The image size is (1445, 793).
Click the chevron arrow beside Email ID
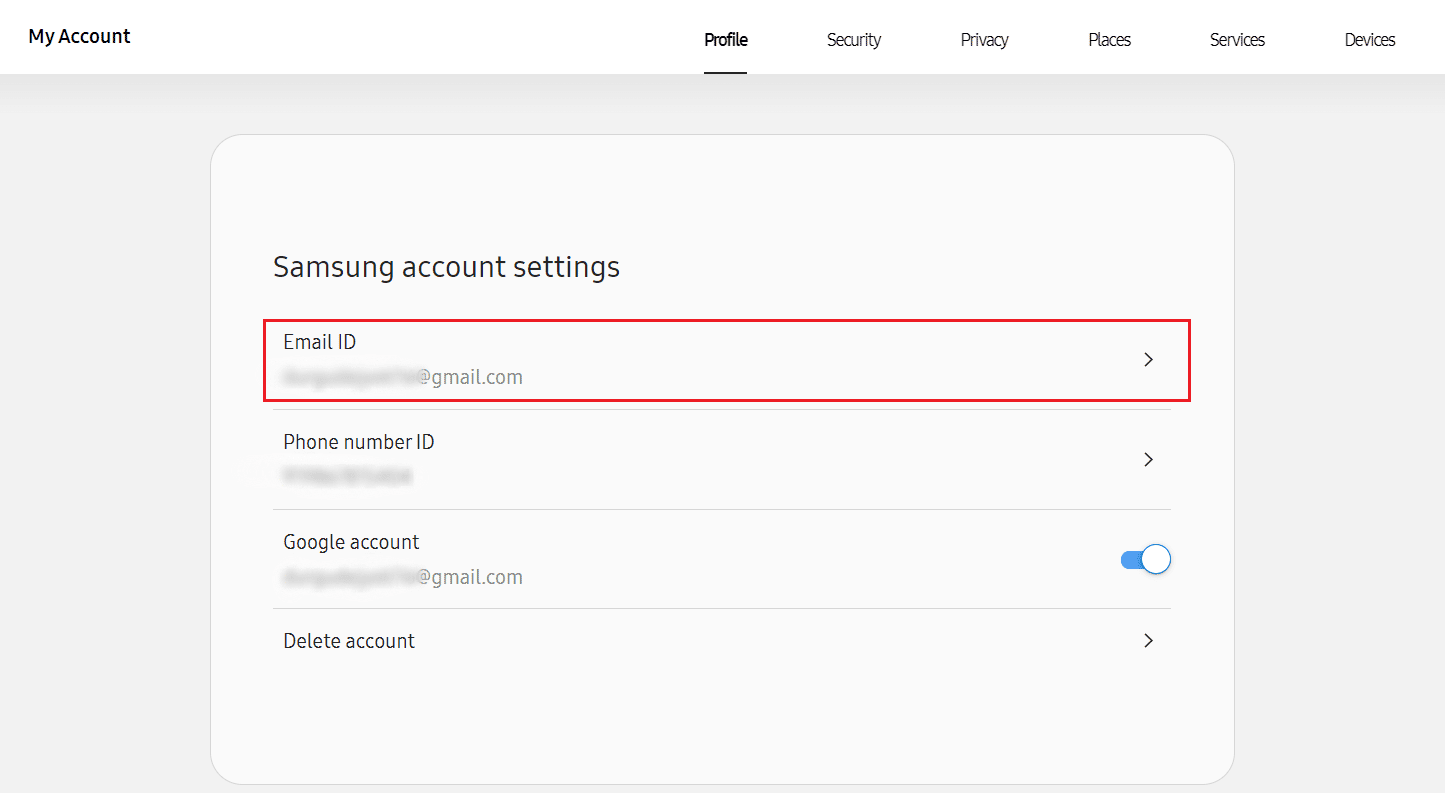click(x=1148, y=360)
